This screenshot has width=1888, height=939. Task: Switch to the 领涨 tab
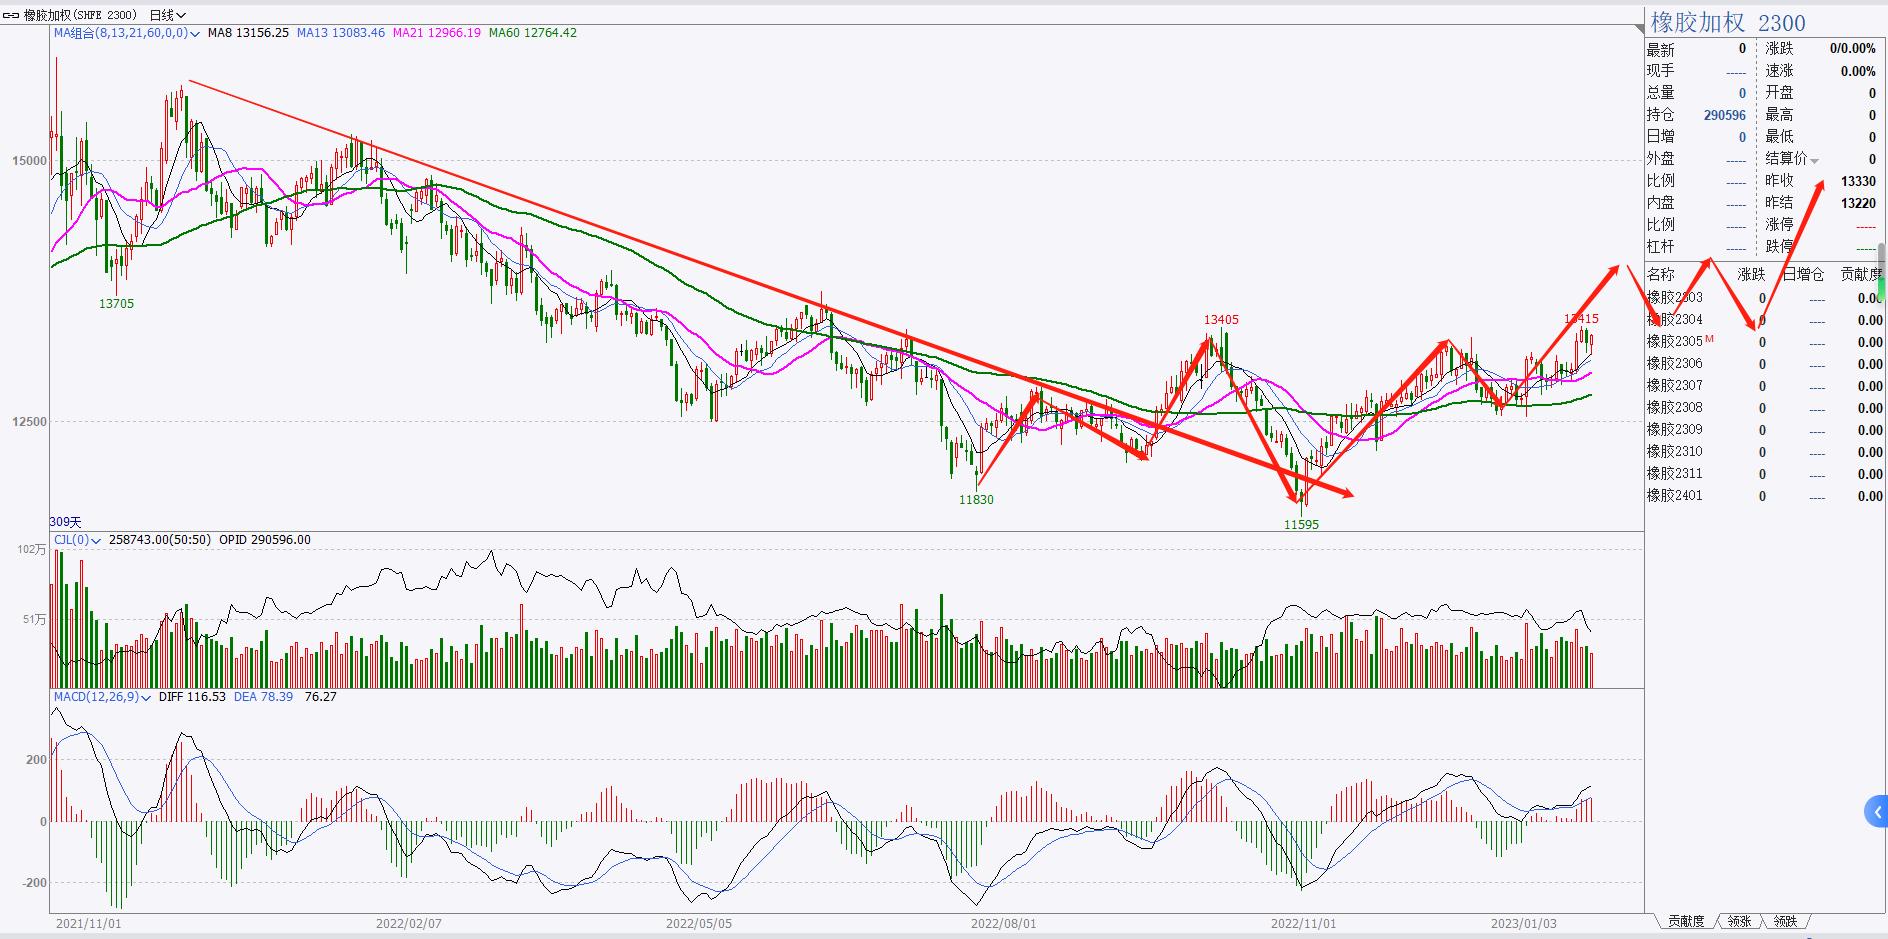pos(1739,921)
